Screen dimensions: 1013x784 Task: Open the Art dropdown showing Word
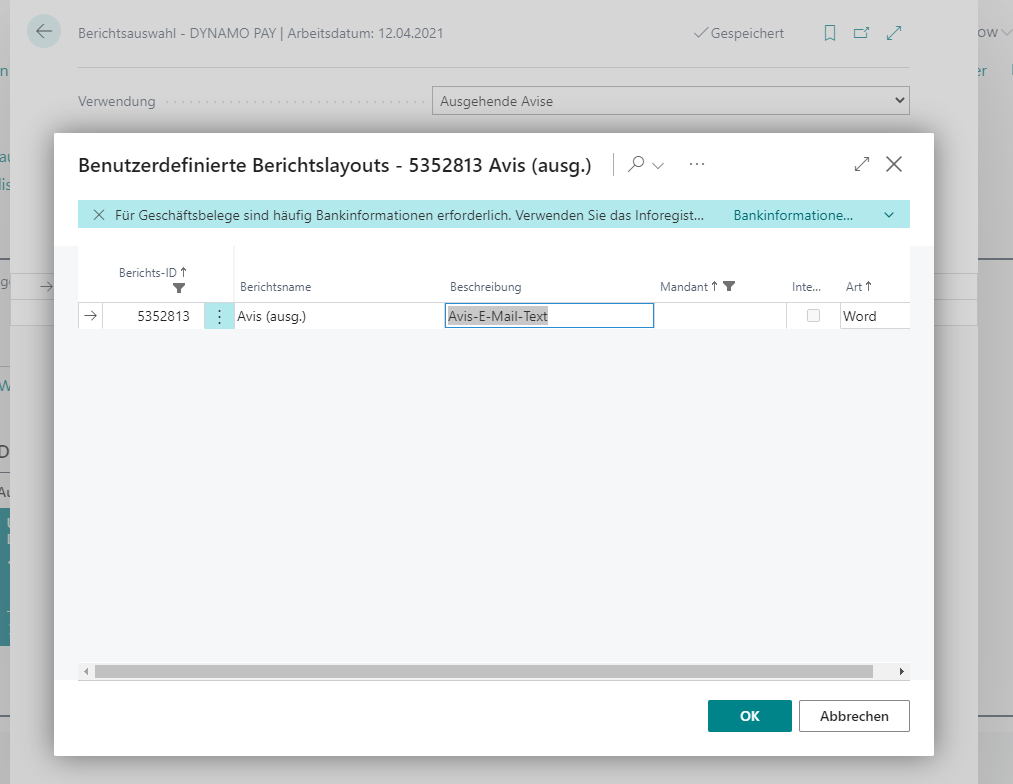(x=875, y=316)
